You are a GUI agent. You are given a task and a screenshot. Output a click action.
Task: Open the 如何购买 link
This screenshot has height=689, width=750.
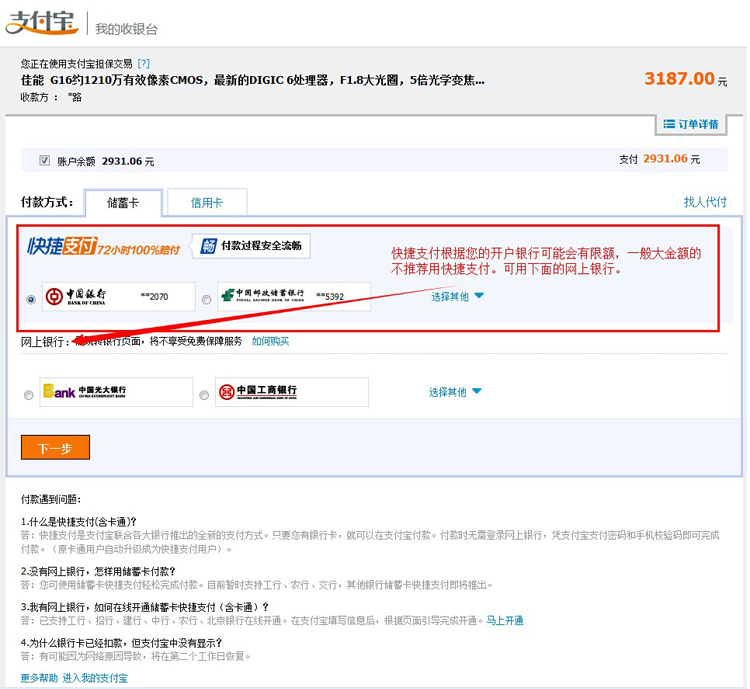(270, 341)
